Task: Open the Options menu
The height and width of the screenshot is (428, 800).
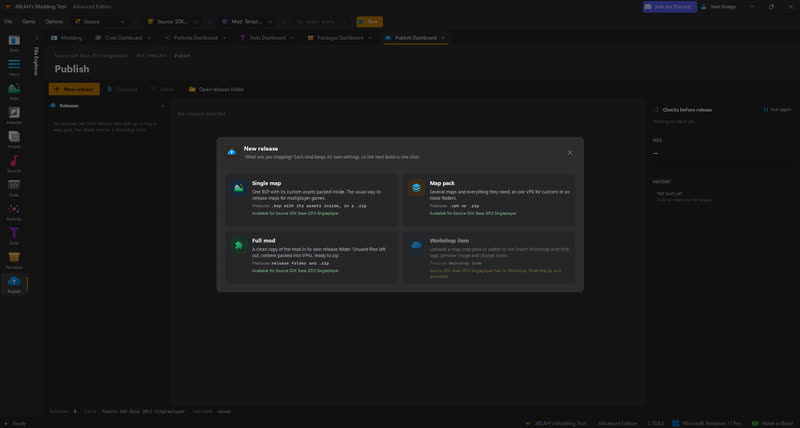Action: pyautogui.click(x=54, y=22)
